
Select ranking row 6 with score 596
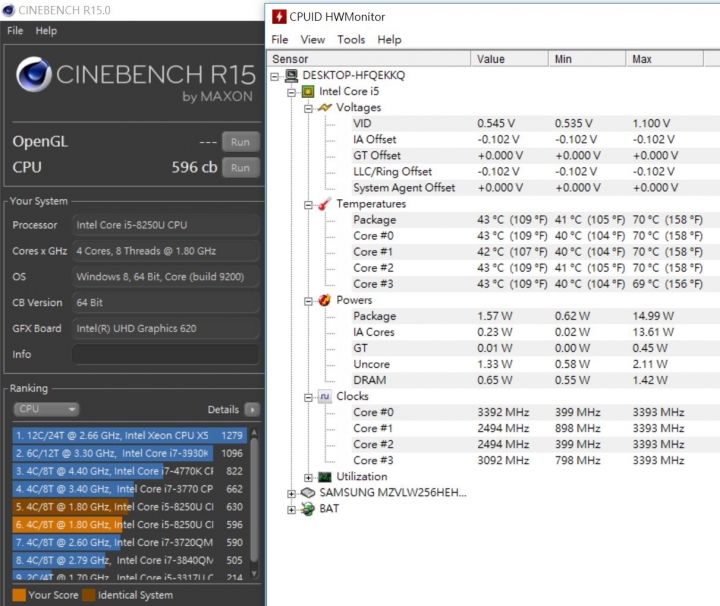pos(130,525)
